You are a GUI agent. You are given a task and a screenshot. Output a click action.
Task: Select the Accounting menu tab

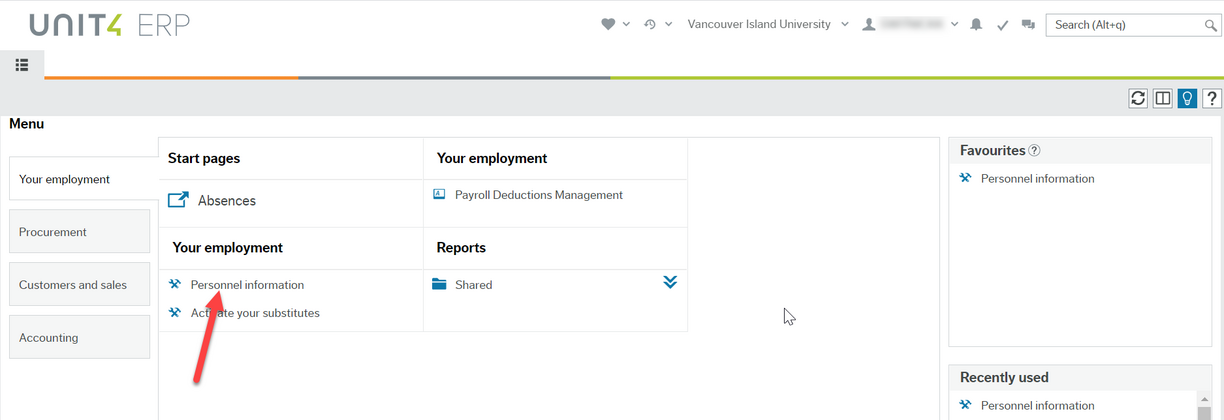[x=79, y=338]
